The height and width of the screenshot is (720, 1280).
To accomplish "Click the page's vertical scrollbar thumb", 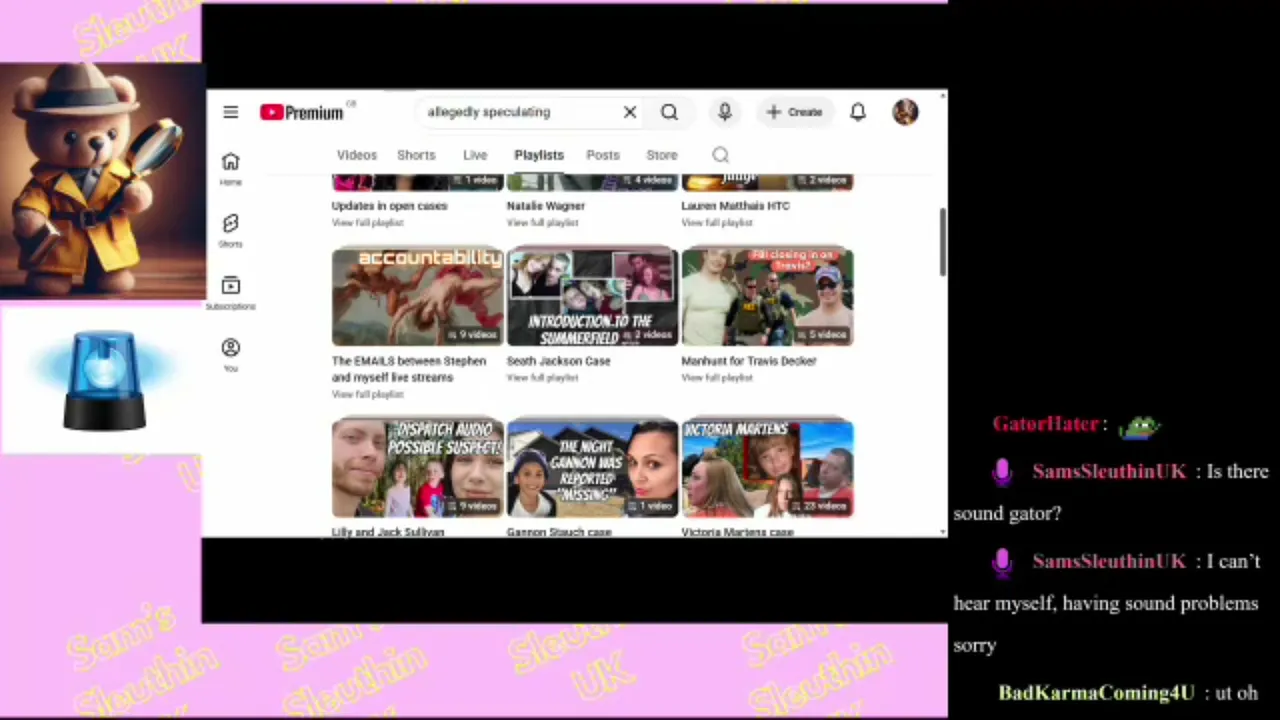I will (x=941, y=241).
